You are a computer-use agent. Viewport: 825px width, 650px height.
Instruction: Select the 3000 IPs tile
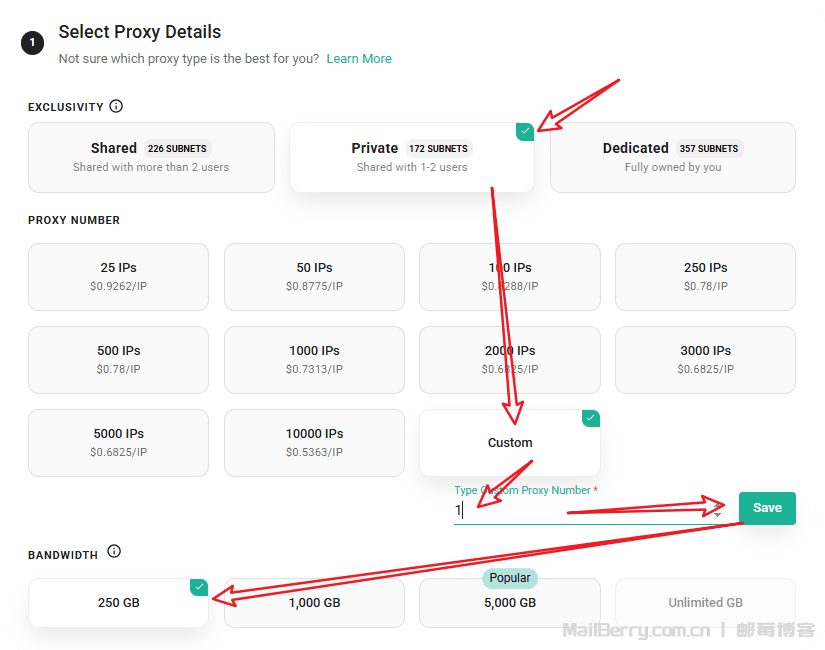click(705, 360)
